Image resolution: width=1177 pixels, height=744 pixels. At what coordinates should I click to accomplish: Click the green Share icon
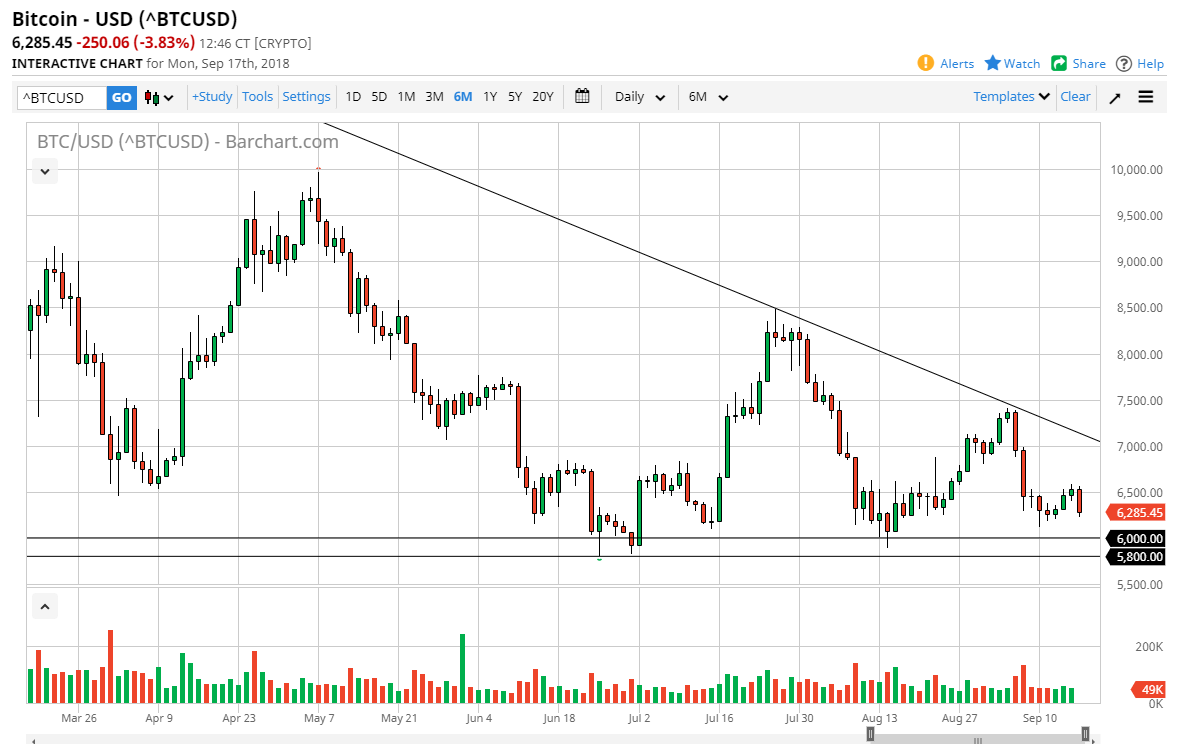[1059, 63]
